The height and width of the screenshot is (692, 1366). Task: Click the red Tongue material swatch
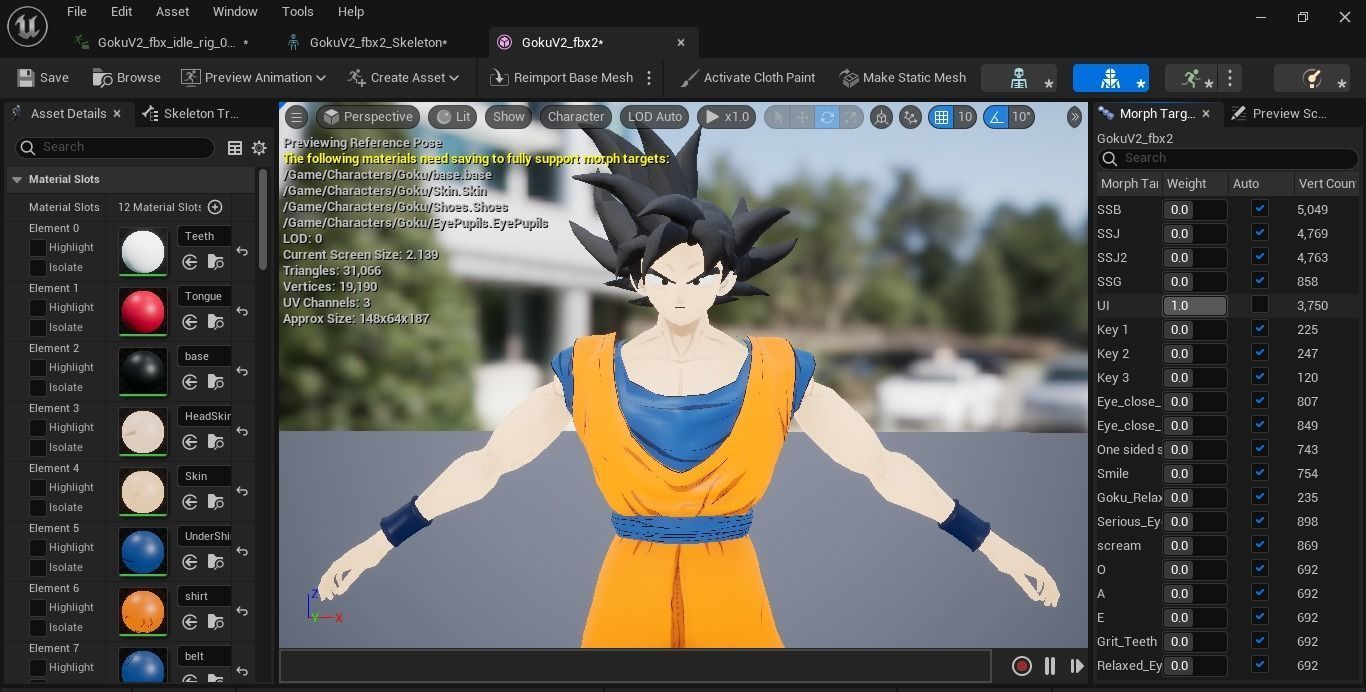coord(142,312)
